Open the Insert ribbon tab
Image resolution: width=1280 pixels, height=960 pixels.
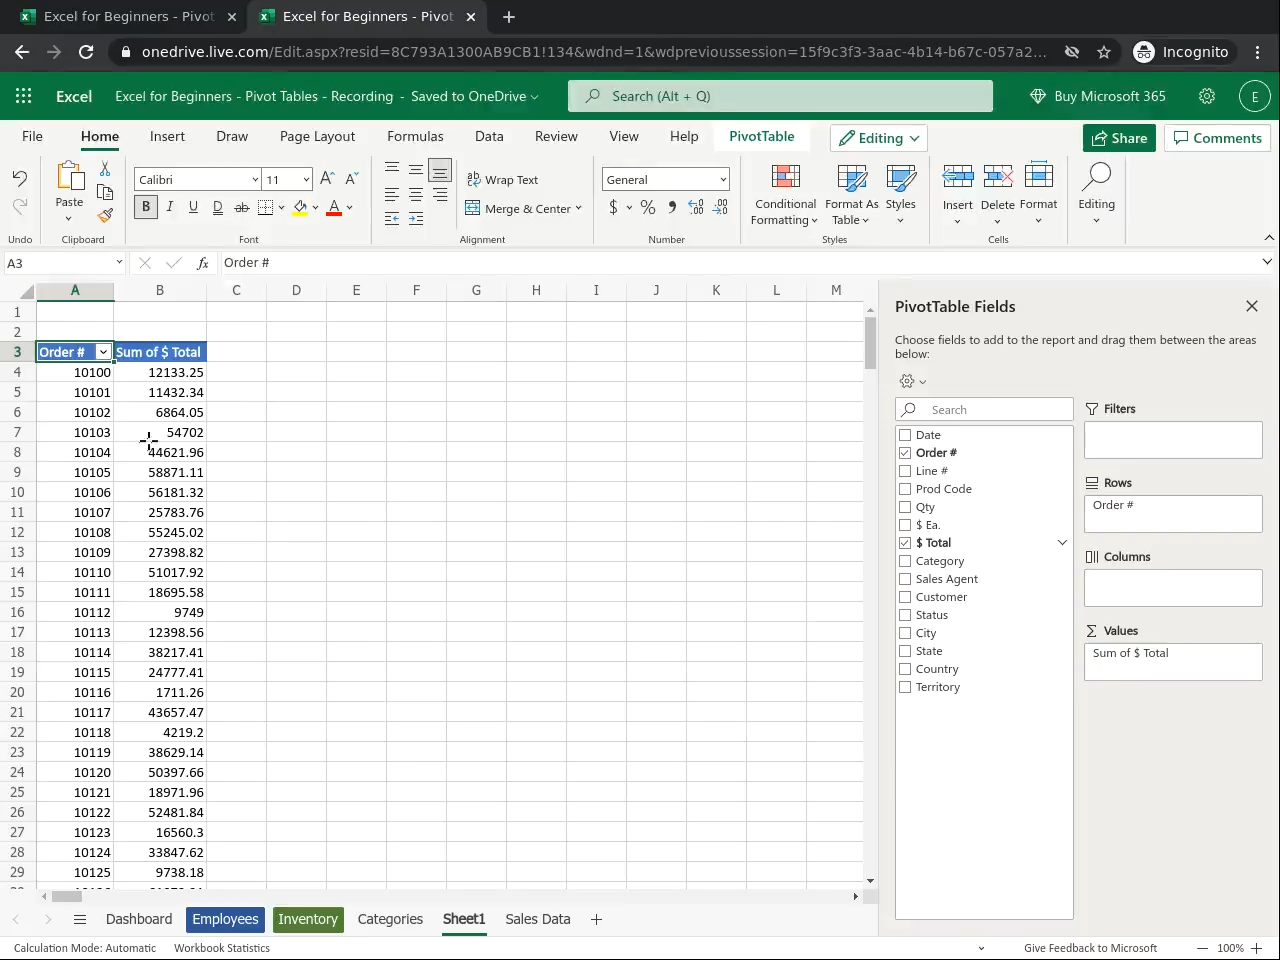[167, 136]
